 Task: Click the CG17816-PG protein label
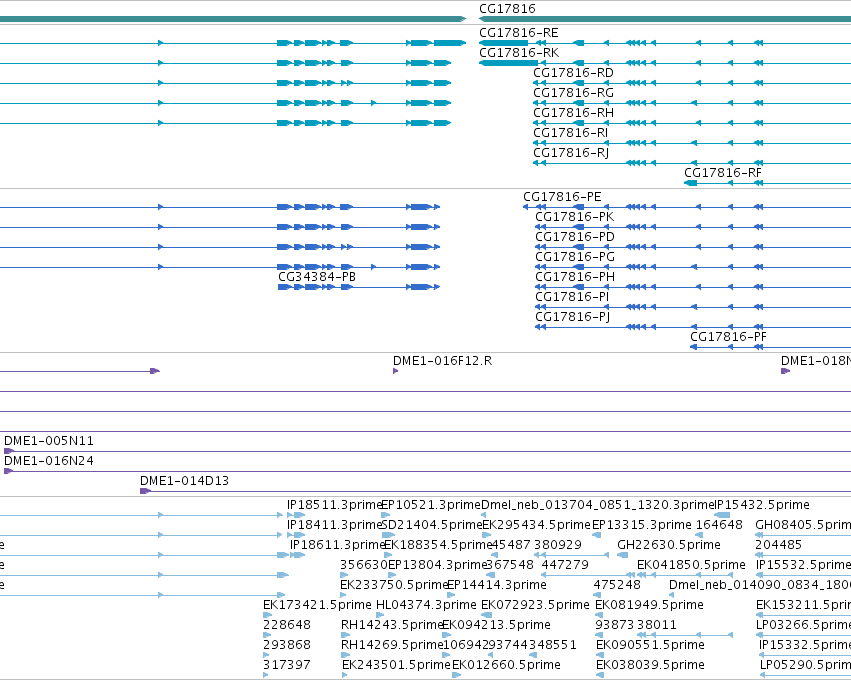tap(575, 257)
